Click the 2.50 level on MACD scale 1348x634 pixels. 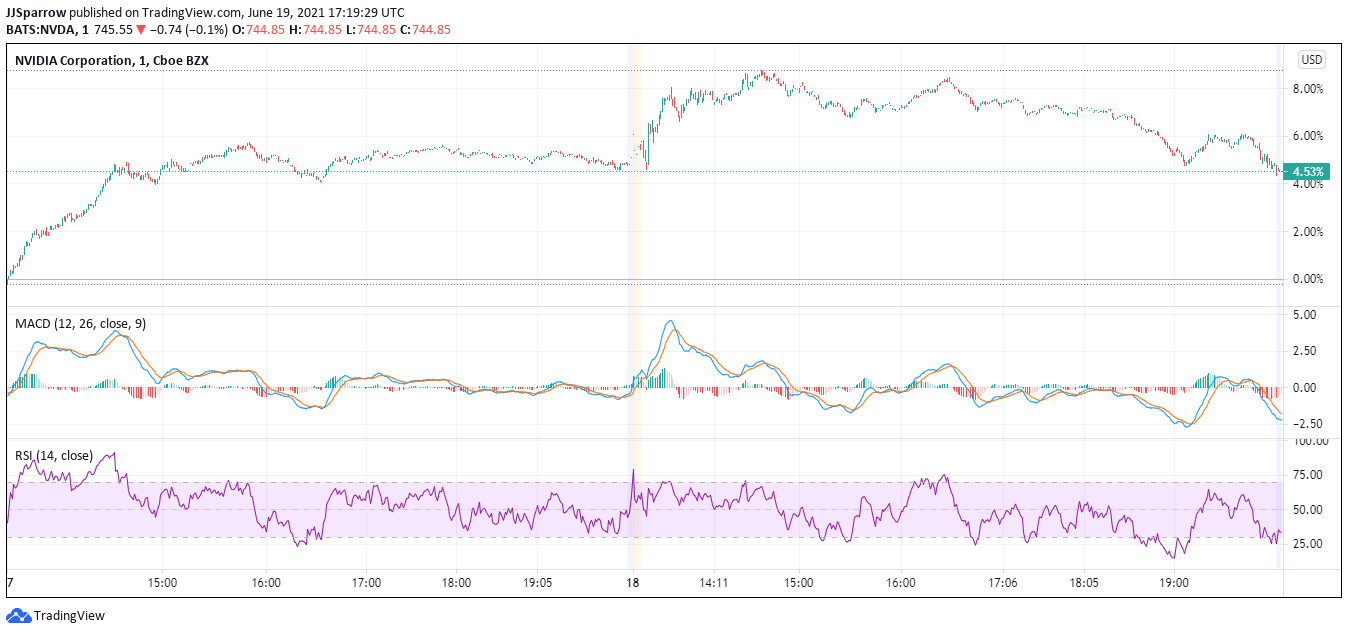click(x=1308, y=351)
